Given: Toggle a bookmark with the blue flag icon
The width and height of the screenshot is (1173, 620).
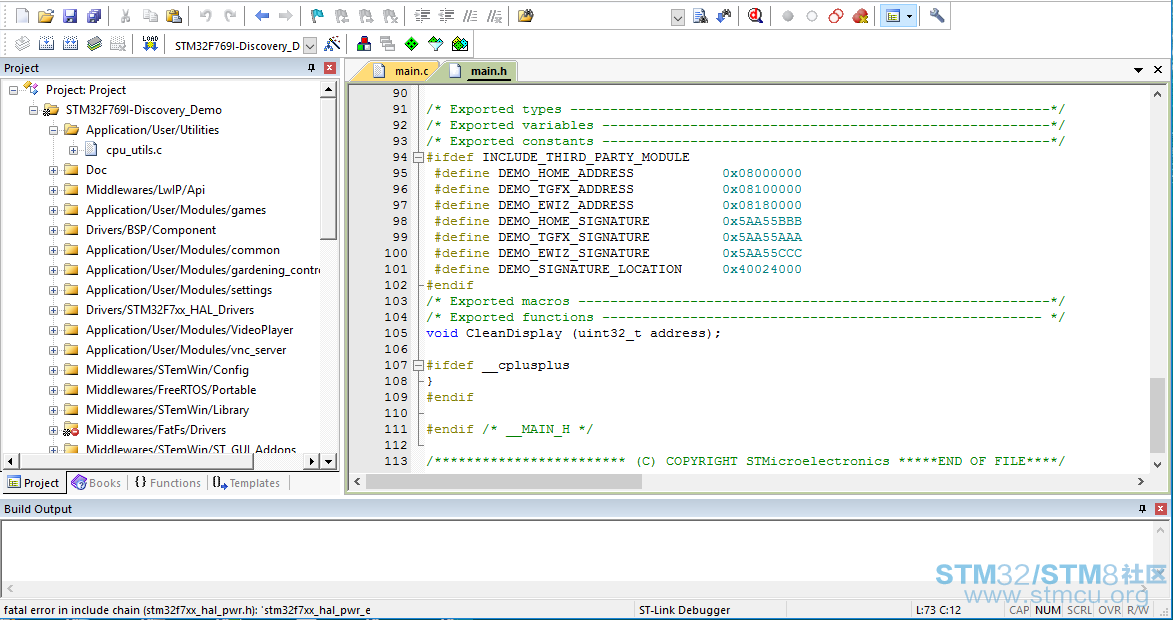Looking at the screenshot, I should [x=318, y=16].
